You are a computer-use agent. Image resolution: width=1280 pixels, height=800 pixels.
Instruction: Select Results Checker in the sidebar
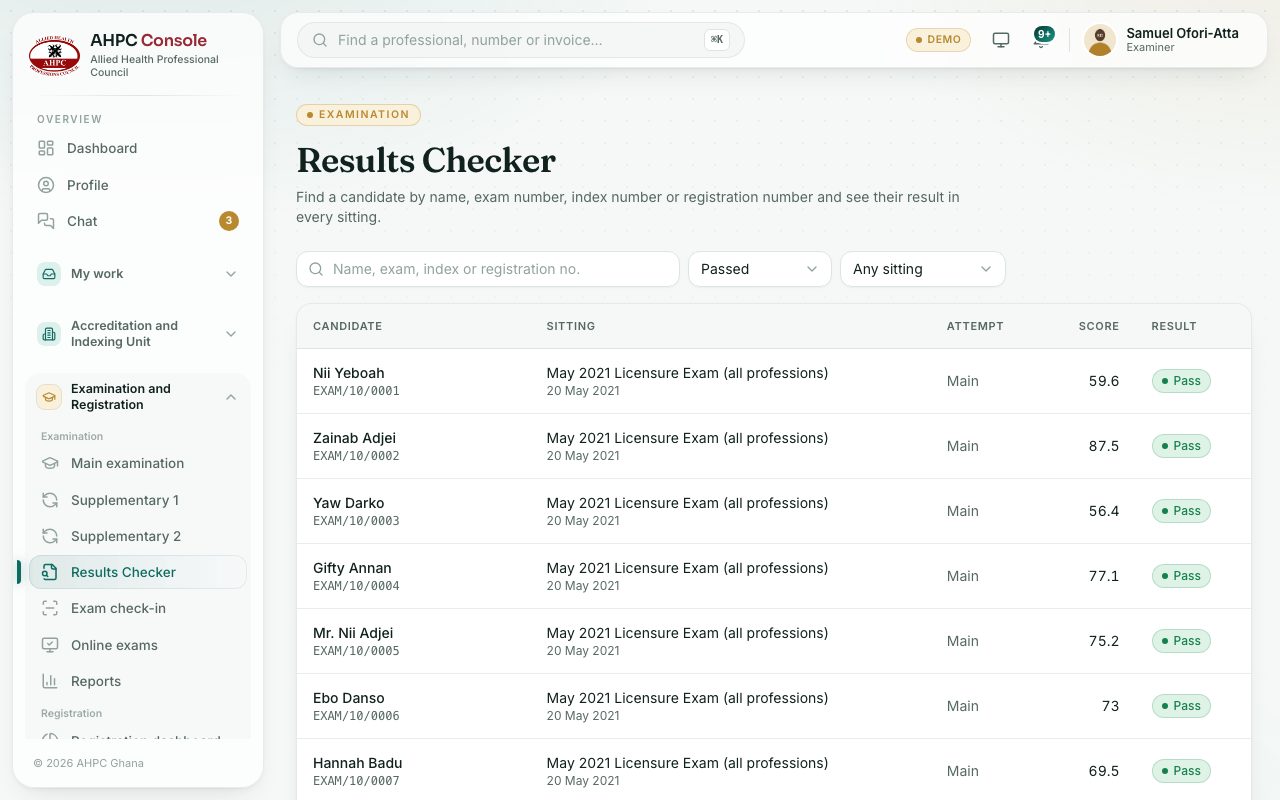click(x=138, y=572)
